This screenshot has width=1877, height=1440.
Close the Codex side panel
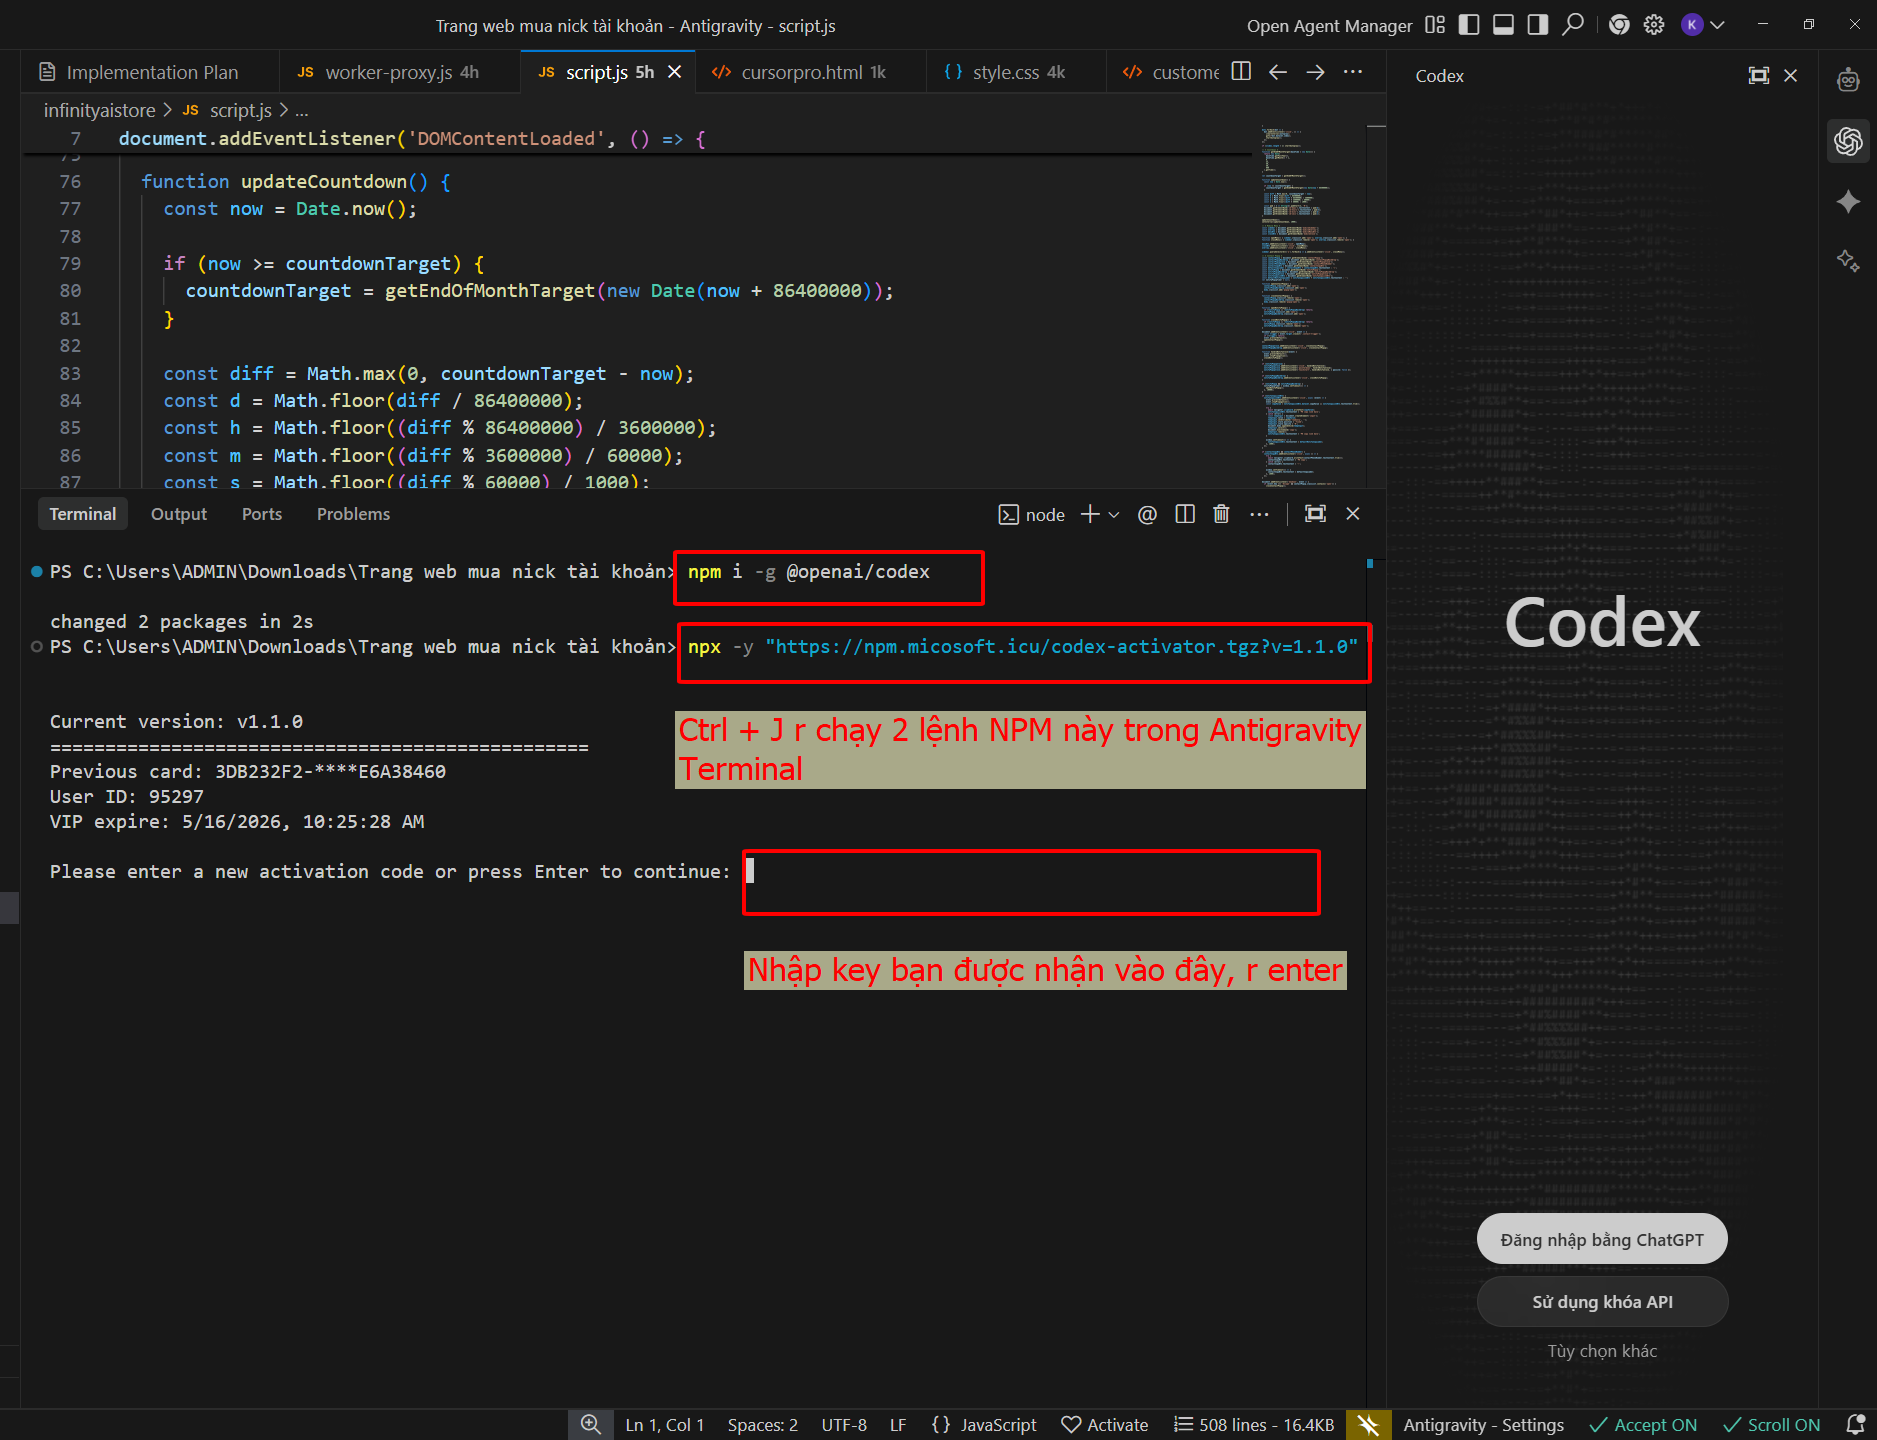point(1791,75)
